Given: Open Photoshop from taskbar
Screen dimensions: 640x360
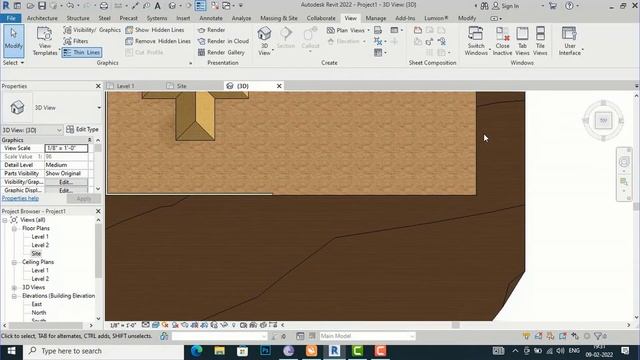Looking at the screenshot, I should pos(265,351).
